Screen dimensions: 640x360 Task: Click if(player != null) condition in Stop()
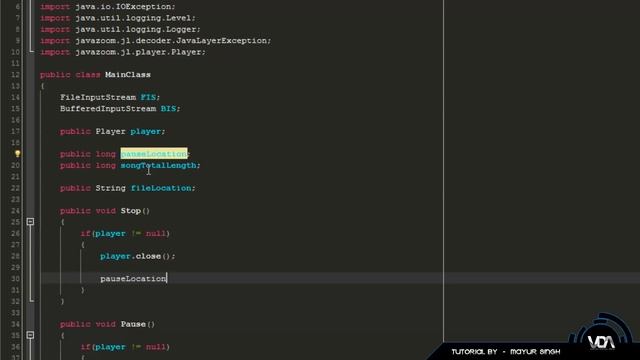[125, 233]
